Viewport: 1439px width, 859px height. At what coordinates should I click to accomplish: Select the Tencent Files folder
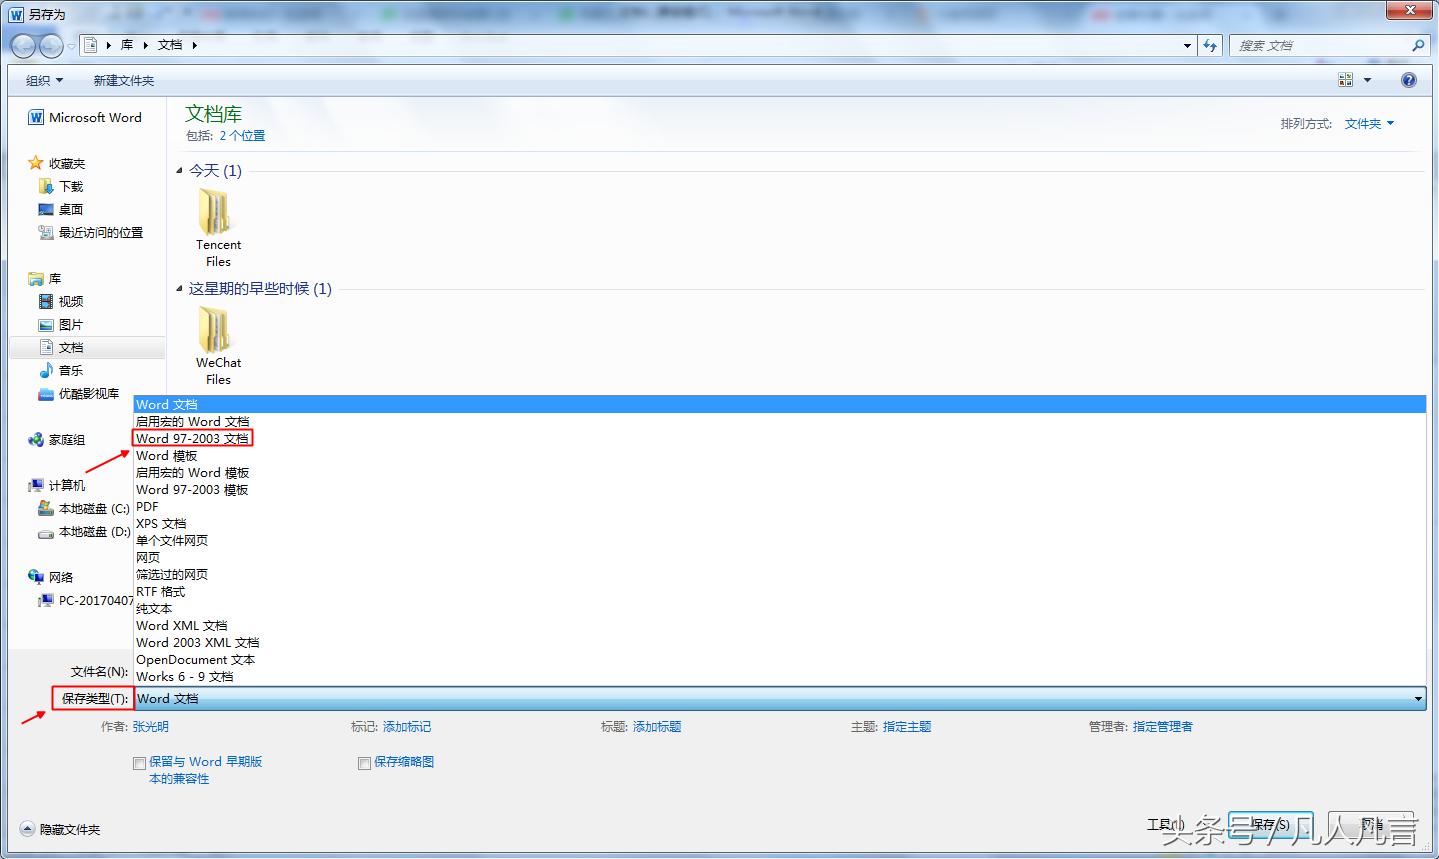[218, 228]
